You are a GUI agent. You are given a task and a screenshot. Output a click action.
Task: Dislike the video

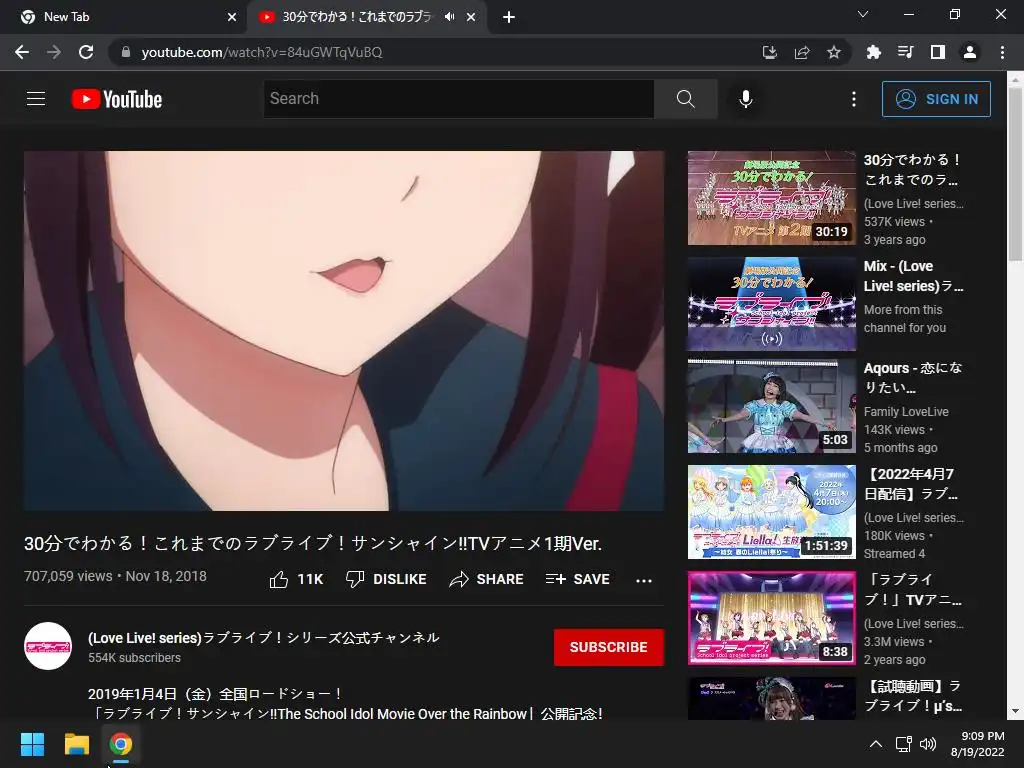tap(386, 579)
